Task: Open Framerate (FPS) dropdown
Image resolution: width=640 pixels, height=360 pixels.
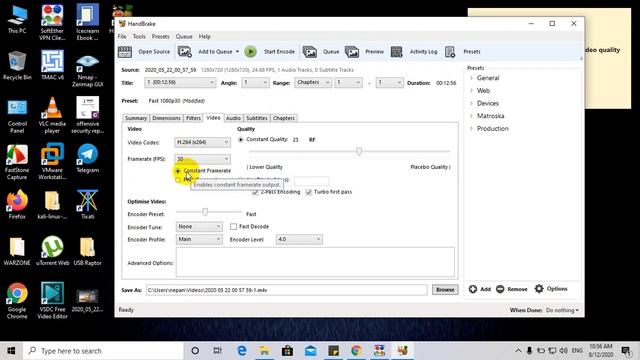Action: pyautogui.click(x=202, y=159)
